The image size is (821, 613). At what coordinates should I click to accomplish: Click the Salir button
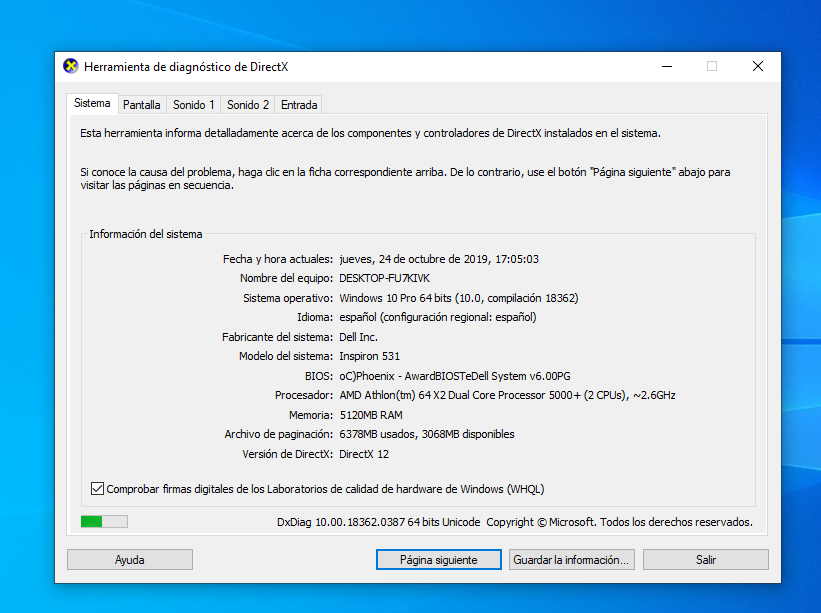coord(706,560)
